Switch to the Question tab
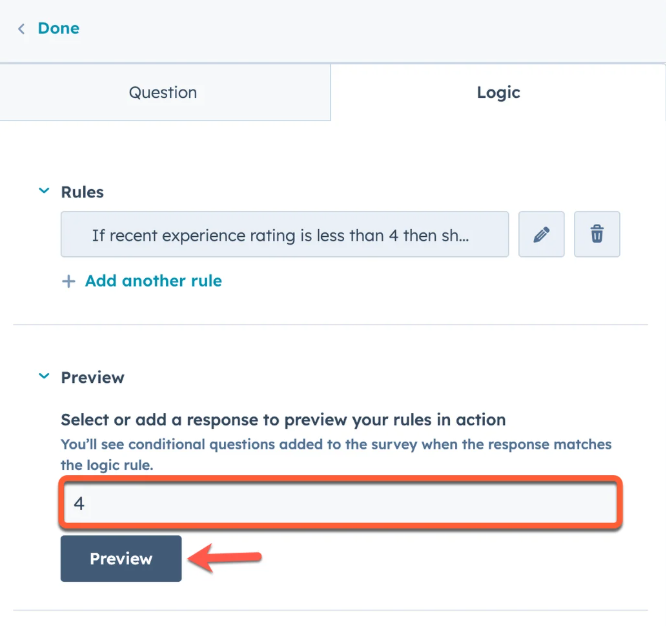The height and width of the screenshot is (626, 666). click(x=163, y=93)
